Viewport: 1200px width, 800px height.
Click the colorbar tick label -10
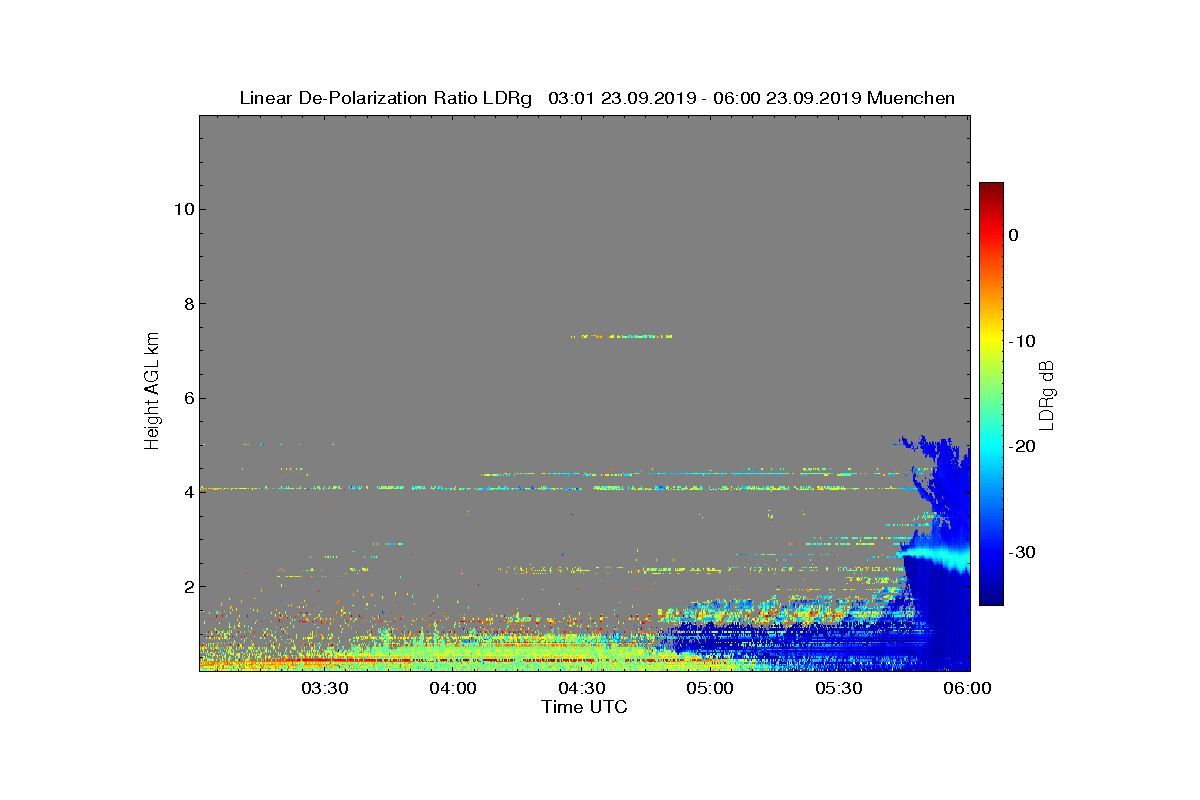point(1021,341)
